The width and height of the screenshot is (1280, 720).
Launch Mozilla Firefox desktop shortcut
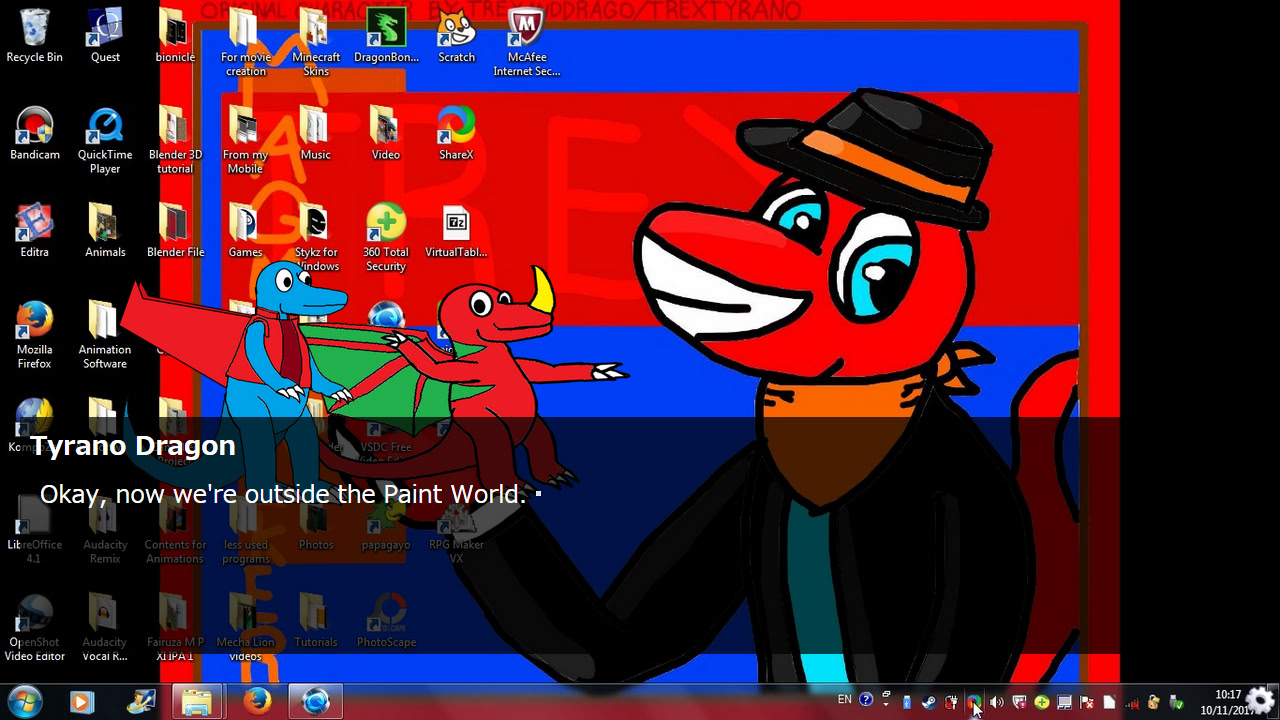34,336
